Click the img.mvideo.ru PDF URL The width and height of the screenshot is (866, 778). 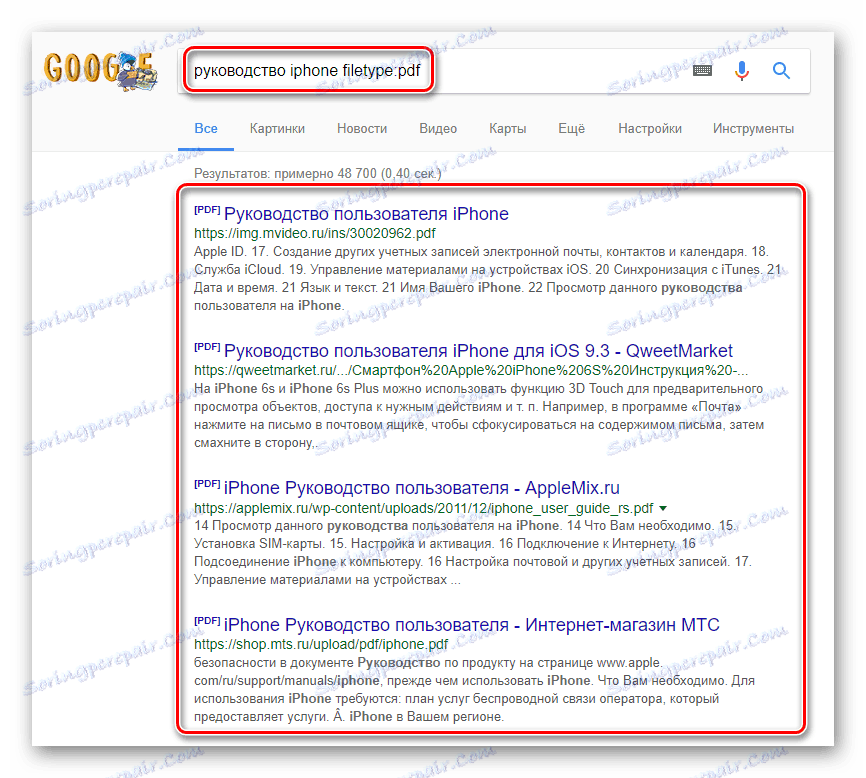tap(315, 234)
